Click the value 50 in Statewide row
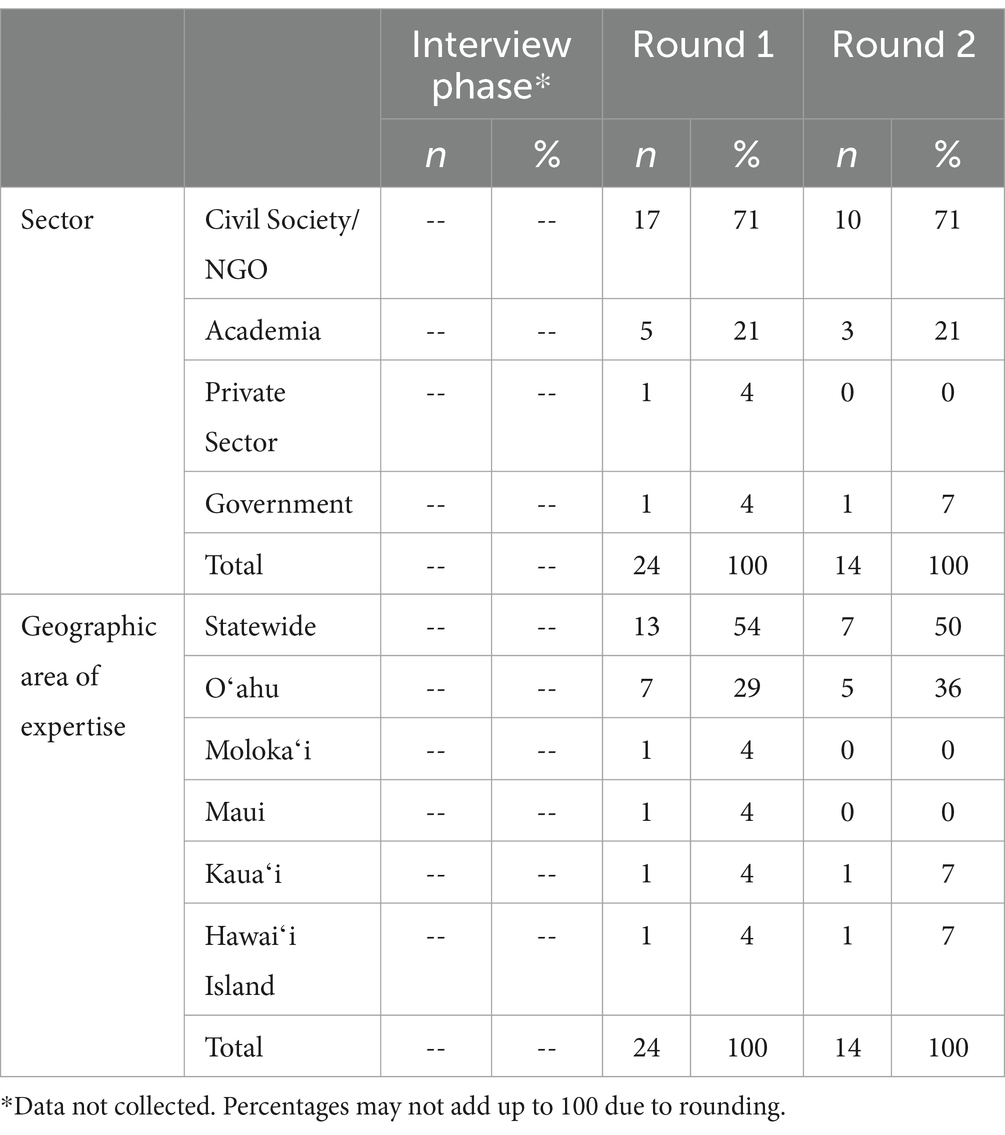Screen dimensions: 1005x1135 [947, 627]
